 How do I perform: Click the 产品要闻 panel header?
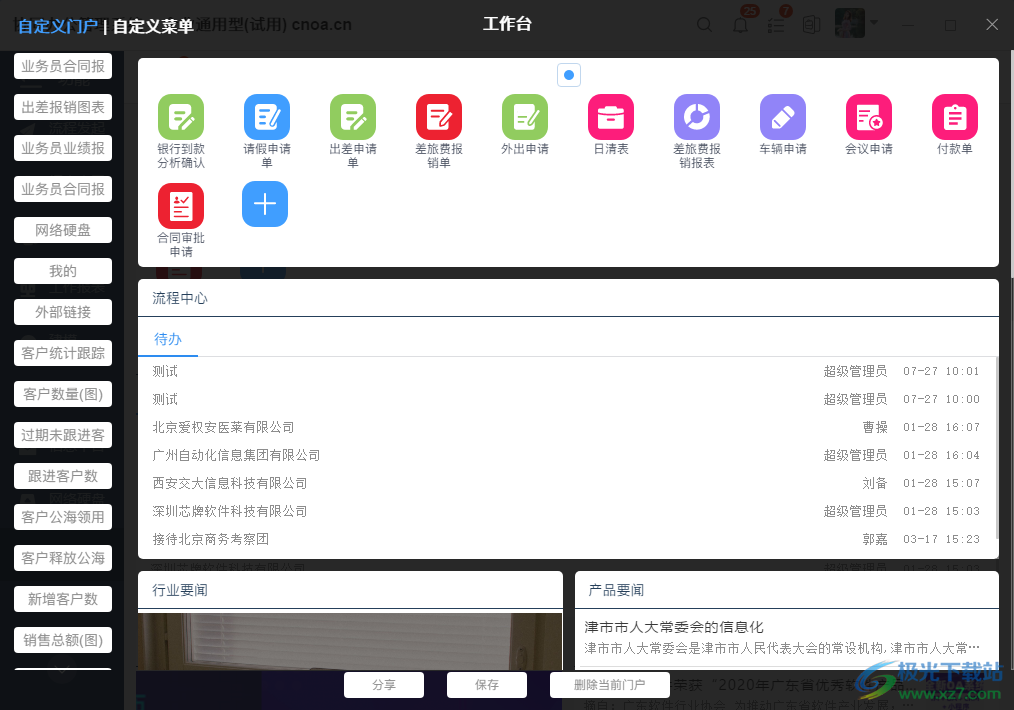pos(787,590)
